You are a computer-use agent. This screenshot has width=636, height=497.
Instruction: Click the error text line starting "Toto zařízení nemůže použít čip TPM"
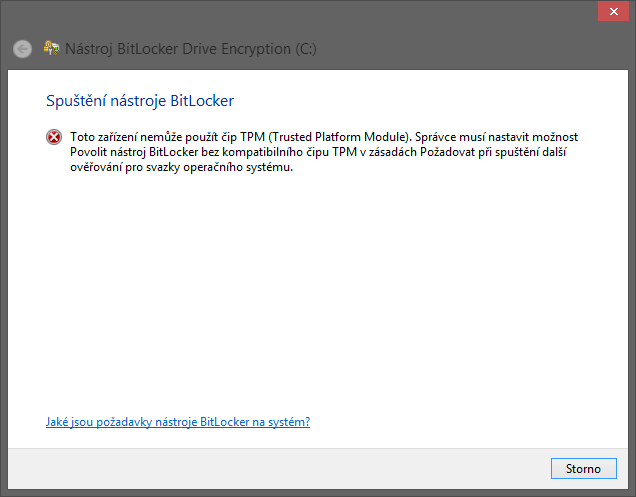[x=324, y=137]
